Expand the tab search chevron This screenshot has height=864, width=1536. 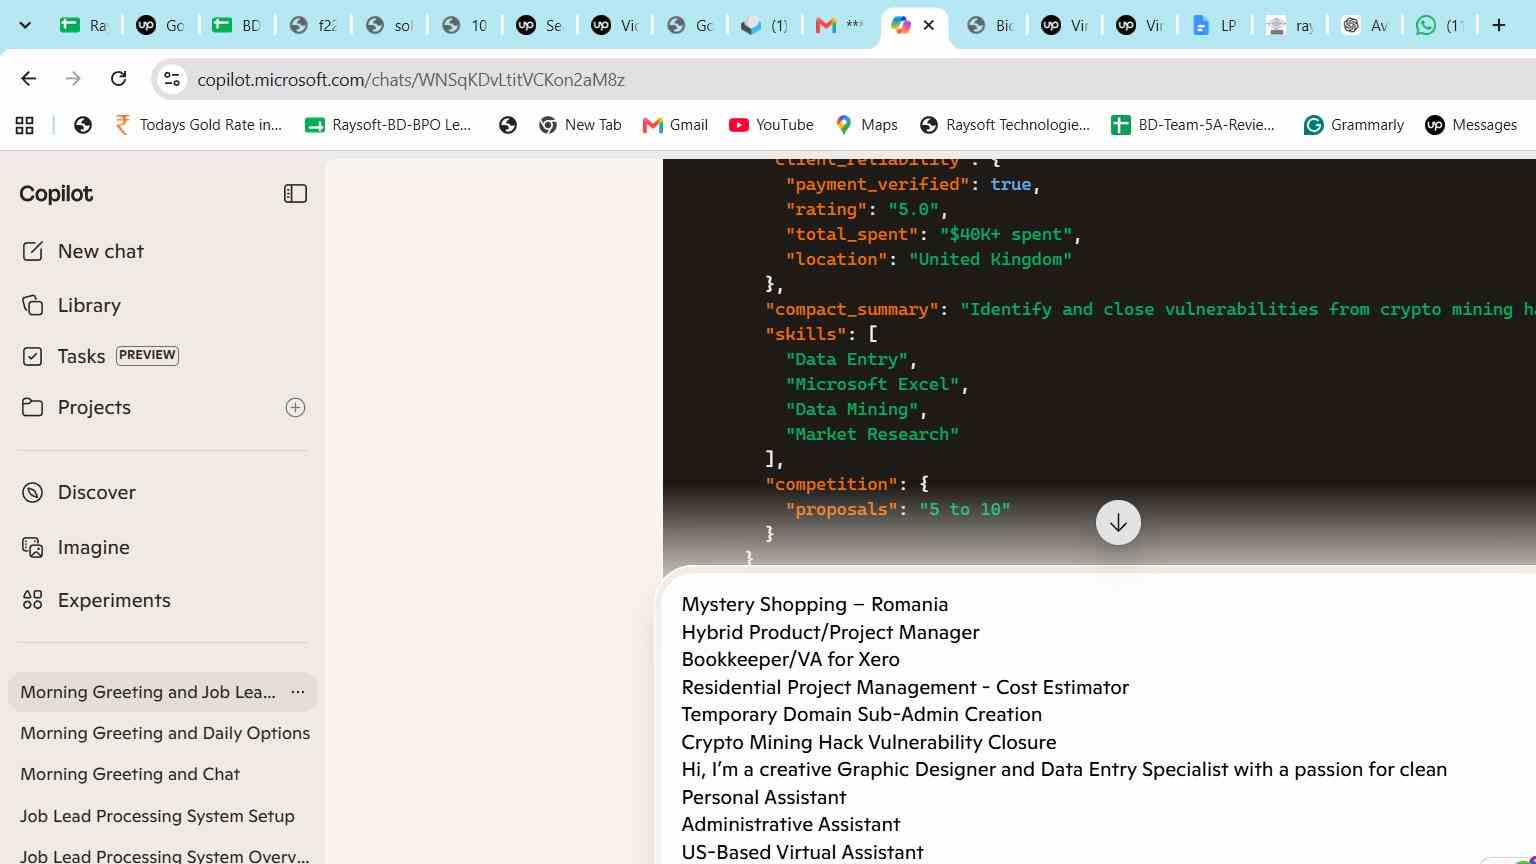pos(25,25)
